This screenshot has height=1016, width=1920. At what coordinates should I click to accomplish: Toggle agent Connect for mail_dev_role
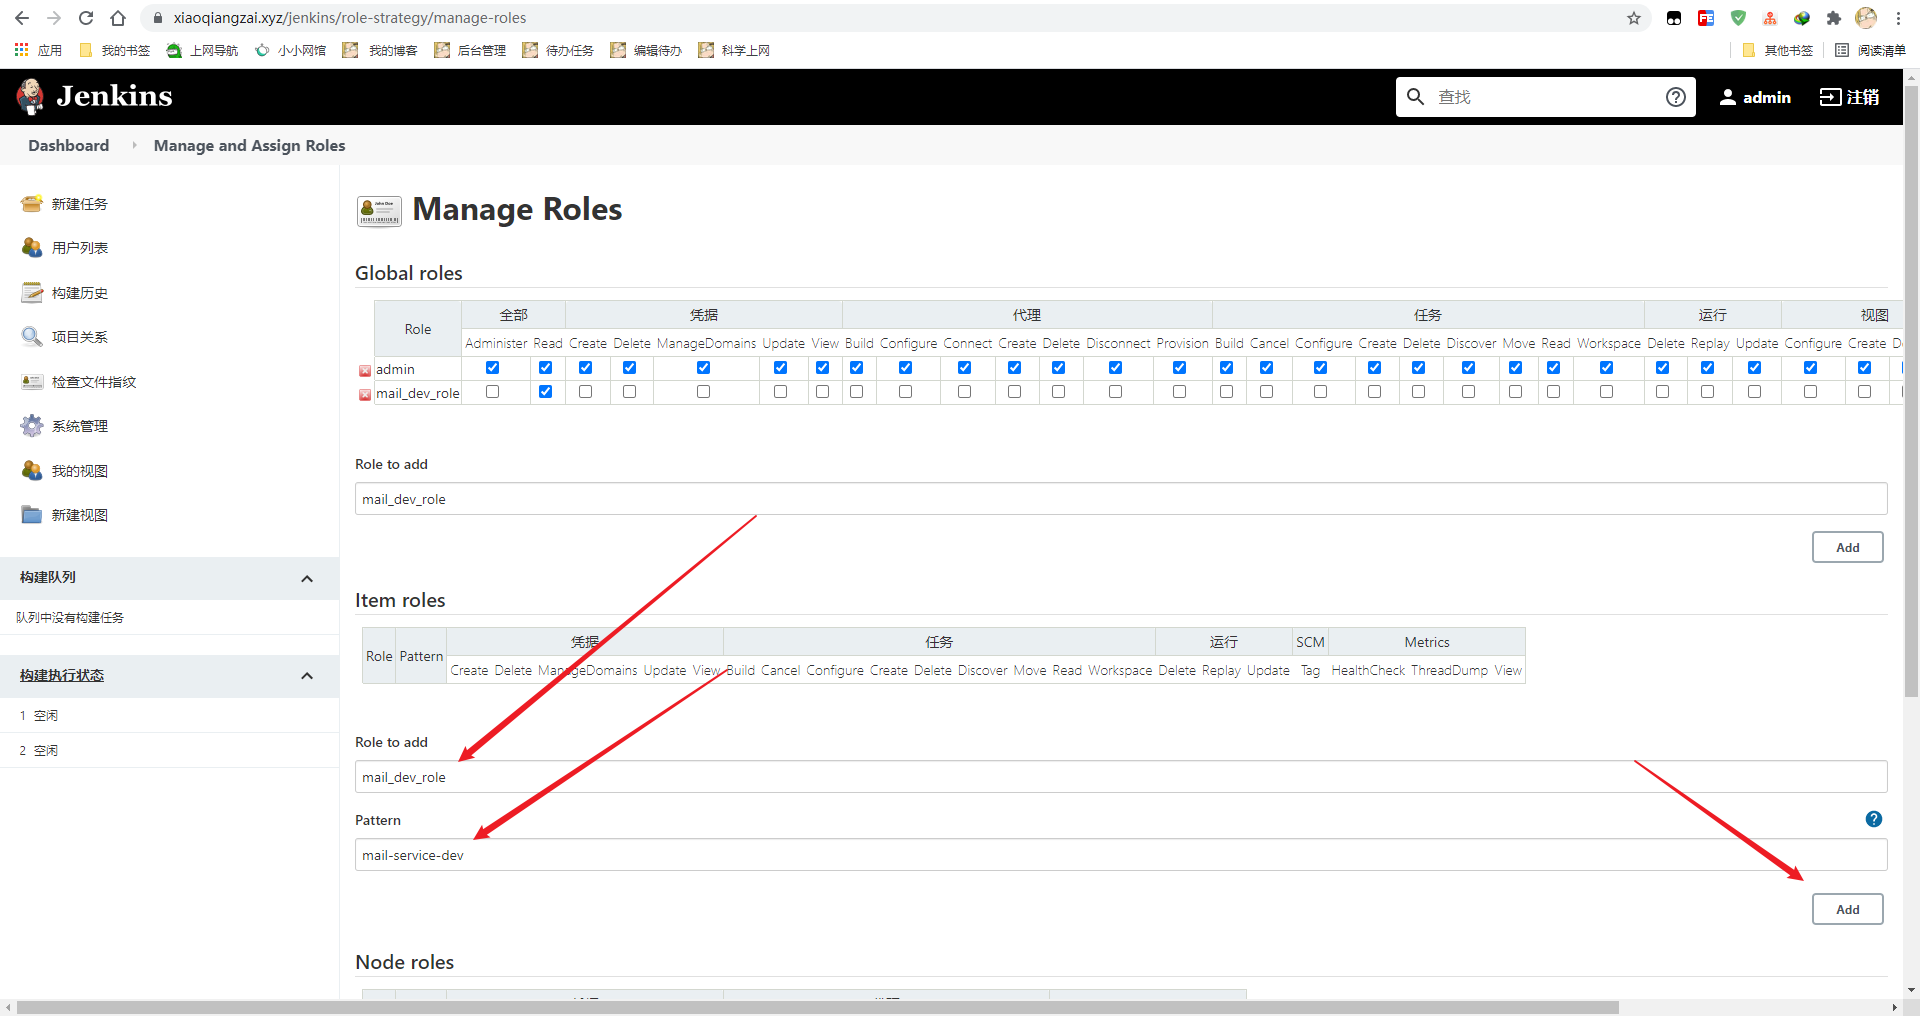(964, 392)
